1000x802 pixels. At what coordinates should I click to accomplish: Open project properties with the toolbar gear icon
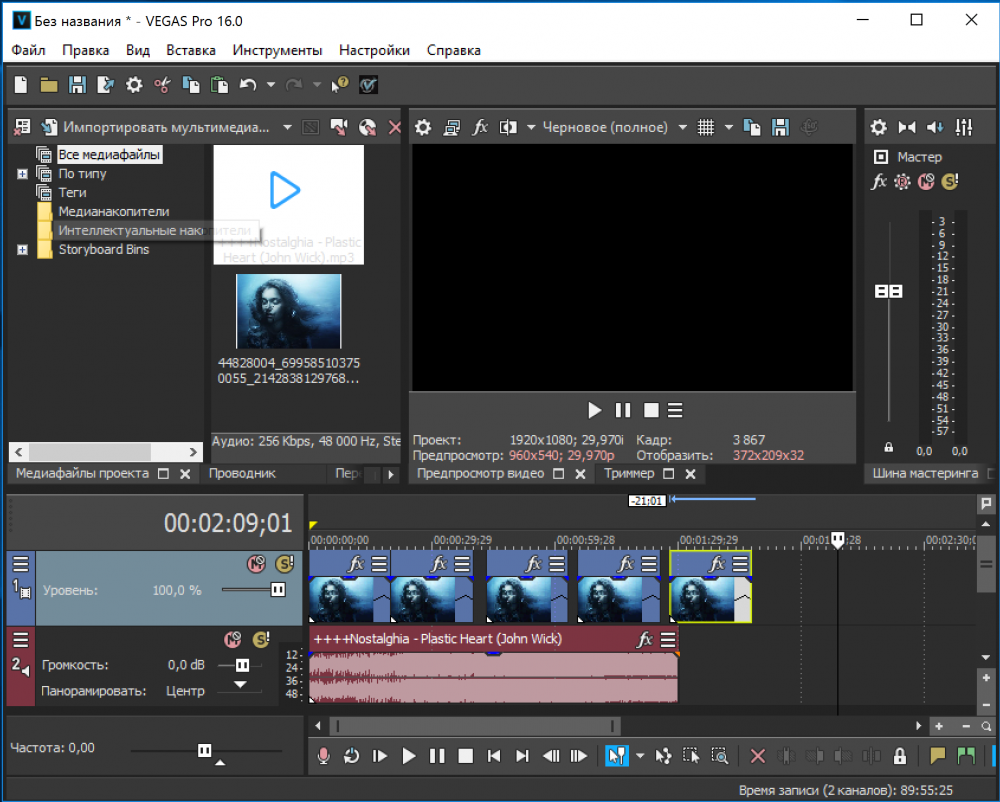click(x=134, y=86)
